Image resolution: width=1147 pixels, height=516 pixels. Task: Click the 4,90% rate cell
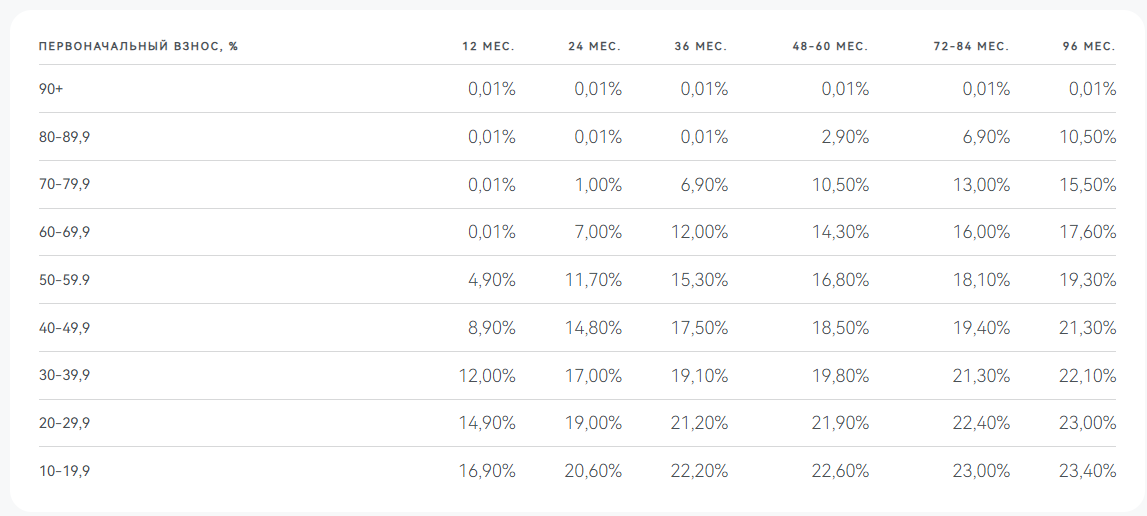(x=492, y=280)
